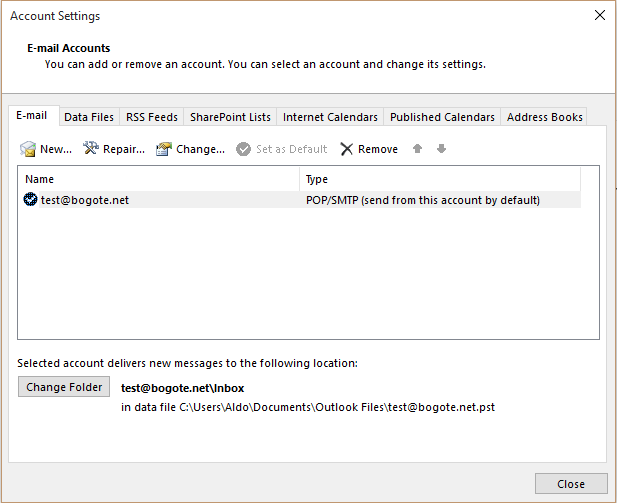
Task: Open the Published Calendars tab
Action: pyautogui.click(x=442, y=117)
